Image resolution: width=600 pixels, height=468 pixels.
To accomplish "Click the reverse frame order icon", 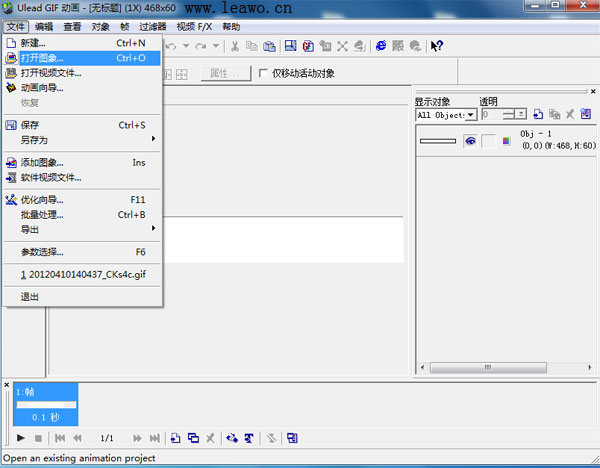I will [x=271, y=438].
